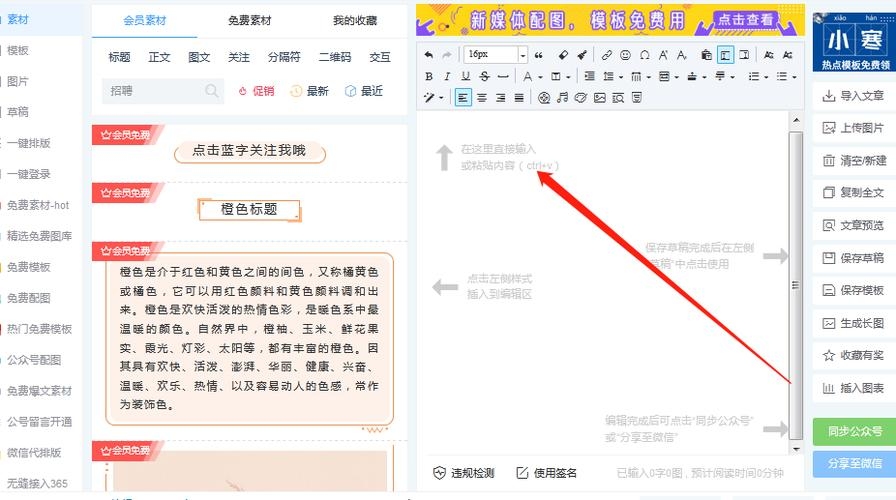
Task: Align text left
Action: pyautogui.click(x=462, y=98)
